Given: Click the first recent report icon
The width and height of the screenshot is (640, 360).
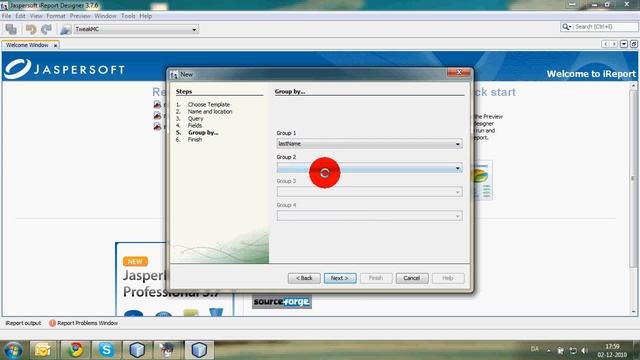Looking at the screenshot, I should 157,104.
